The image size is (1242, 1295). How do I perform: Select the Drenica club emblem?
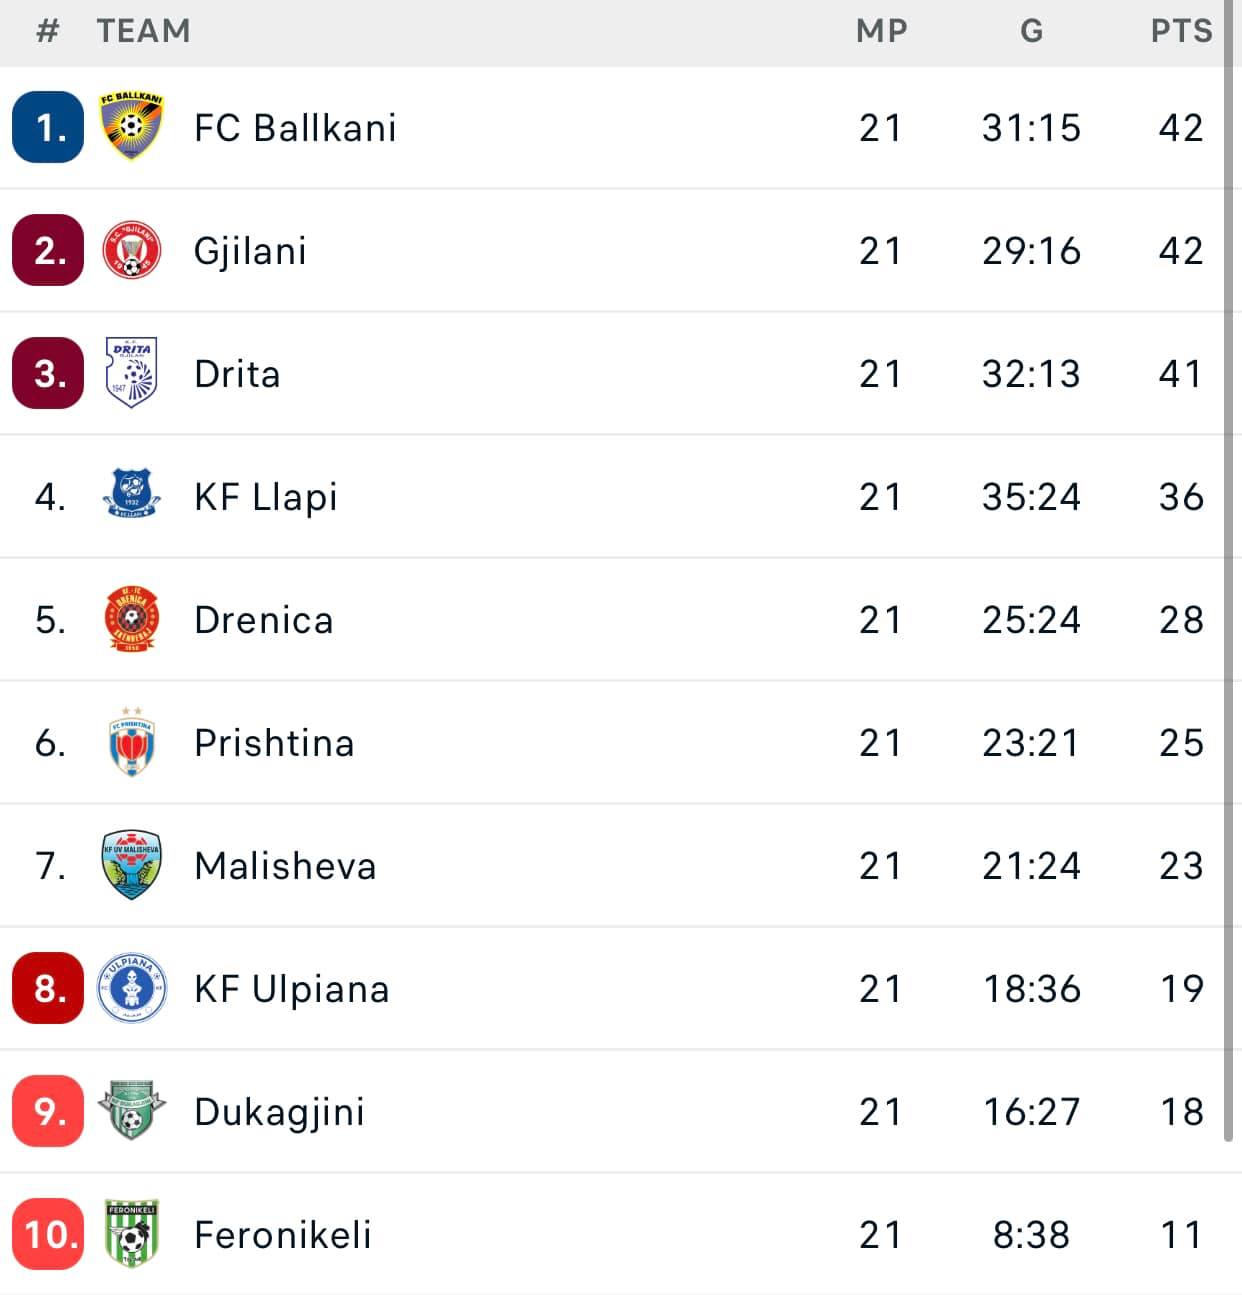(x=131, y=619)
